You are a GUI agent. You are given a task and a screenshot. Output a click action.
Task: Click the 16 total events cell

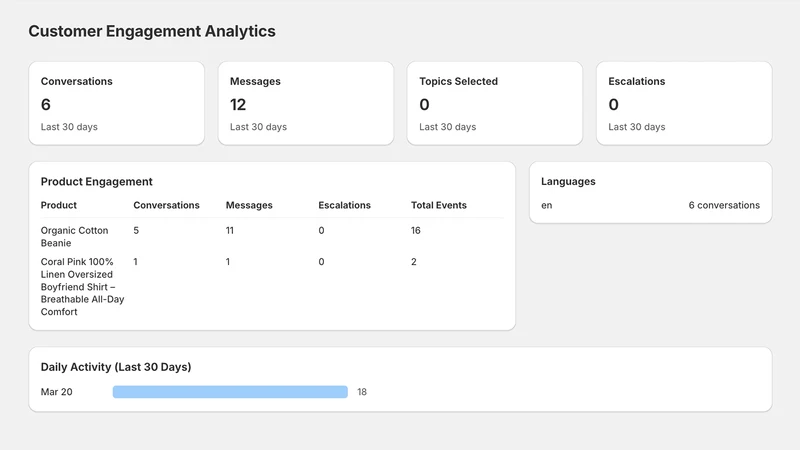(416, 231)
